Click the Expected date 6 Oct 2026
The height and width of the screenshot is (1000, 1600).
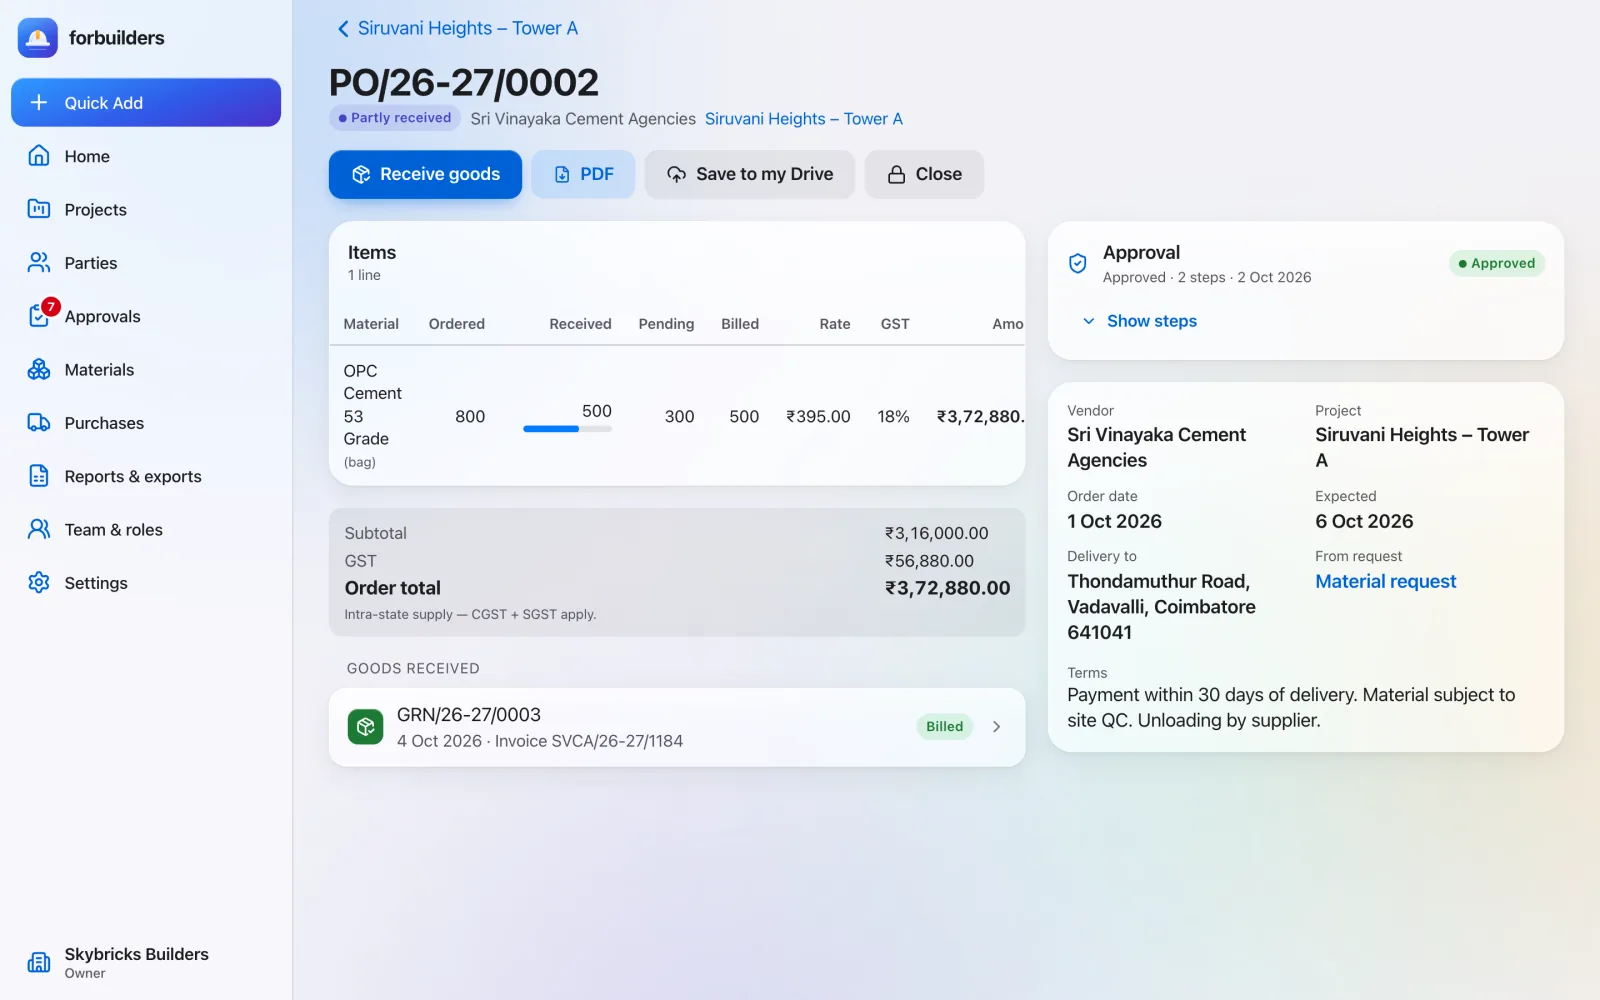pyautogui.click(x=1364, y=522)
